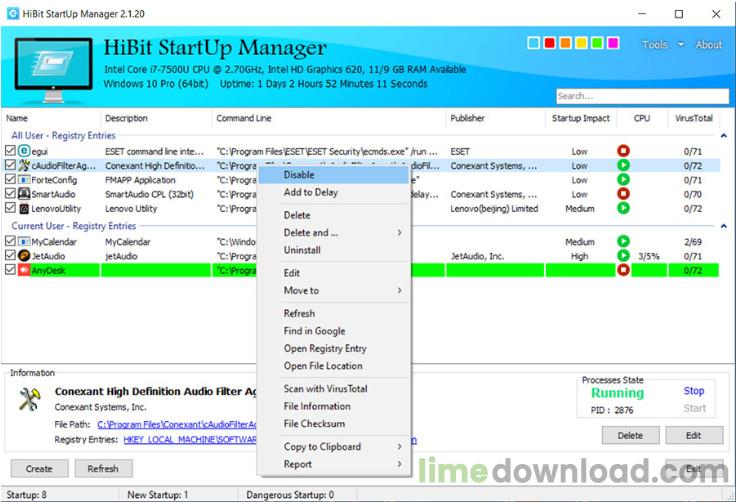Pick the yellow theme color swatch

tap(582, 43)
